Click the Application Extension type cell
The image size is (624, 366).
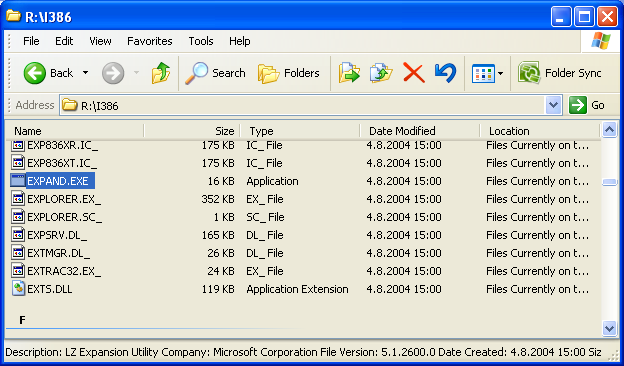pyautogui.click(x=297, y=289)
